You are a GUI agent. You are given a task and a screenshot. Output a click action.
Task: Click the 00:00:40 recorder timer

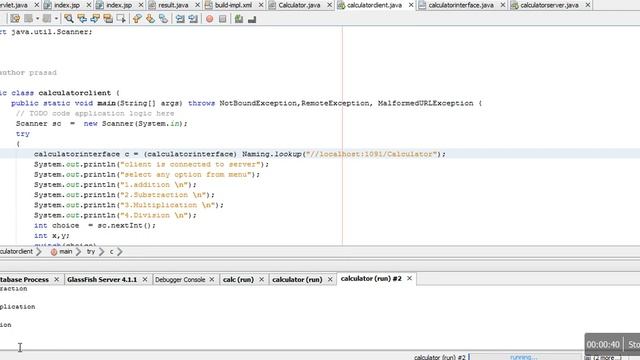[603, 344]
